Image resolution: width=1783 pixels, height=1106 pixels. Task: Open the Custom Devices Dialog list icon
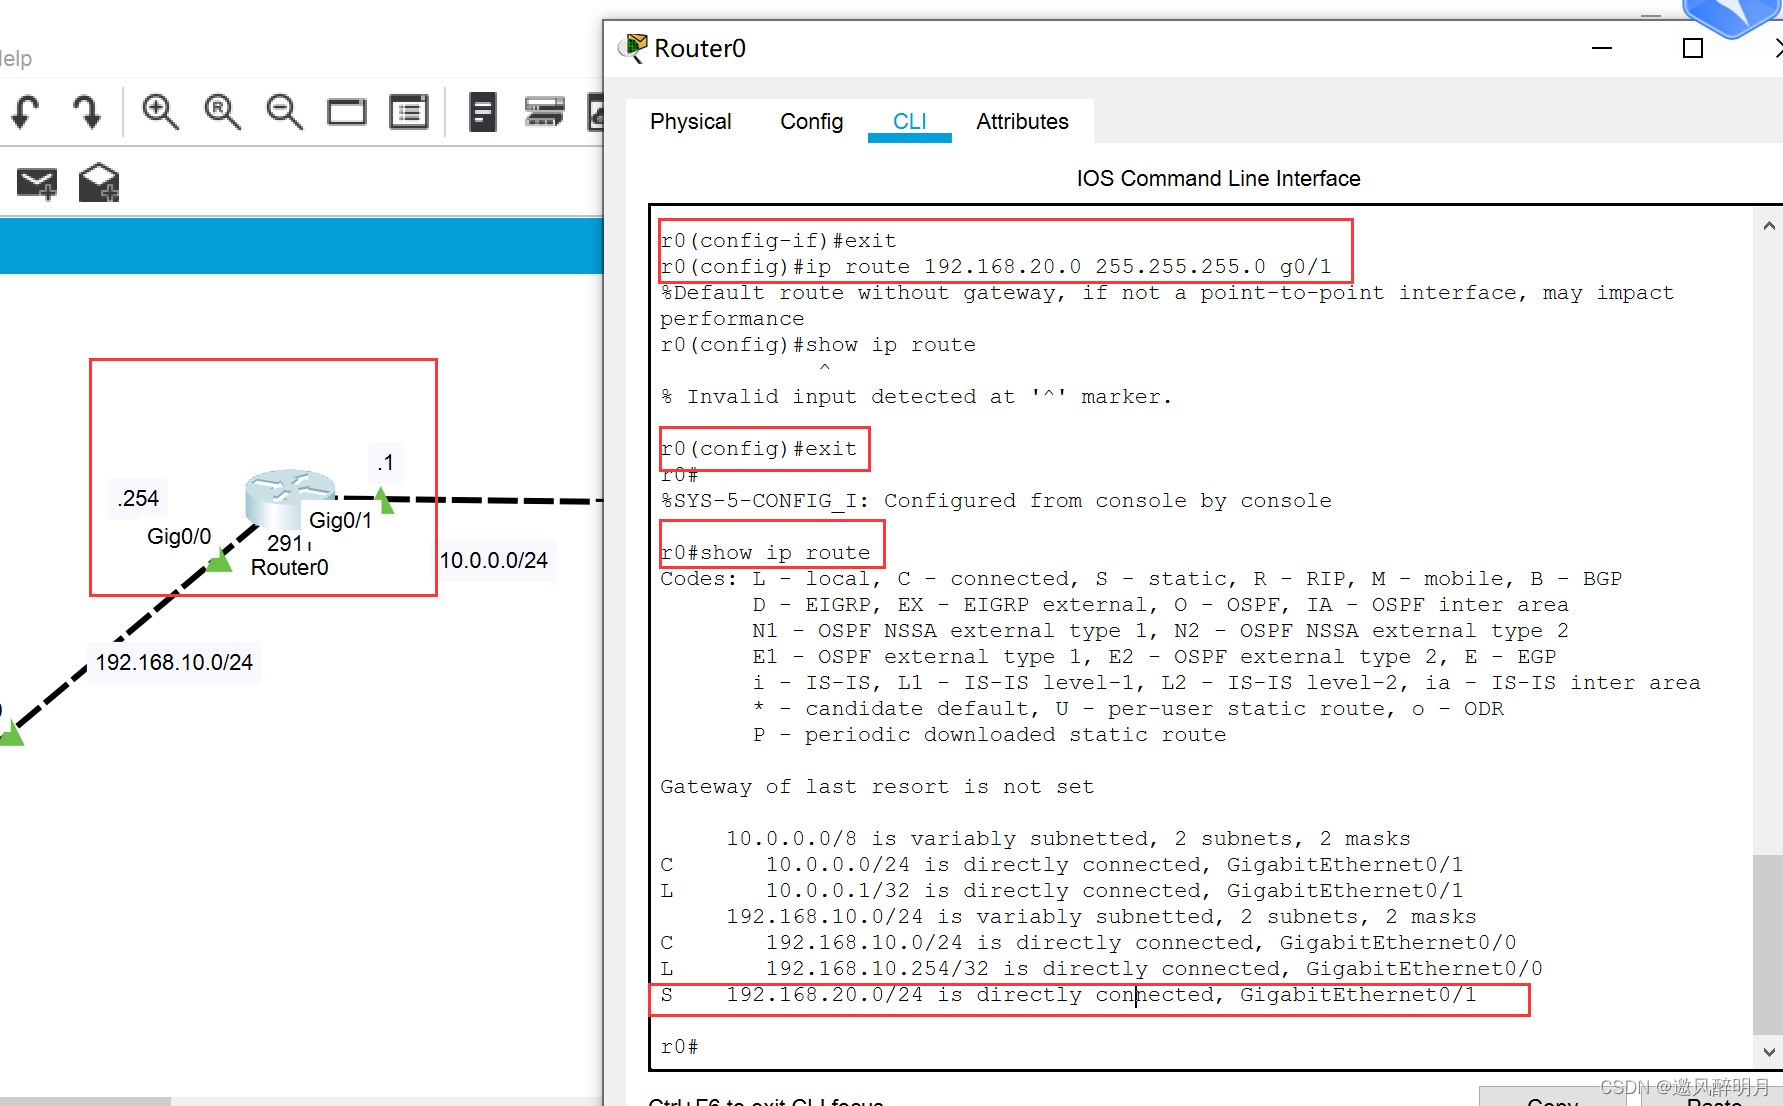click(x=409, y=112)
